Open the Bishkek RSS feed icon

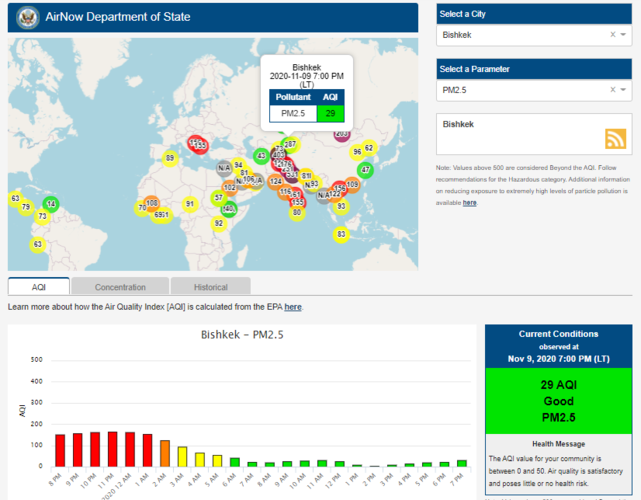[614, 139]
